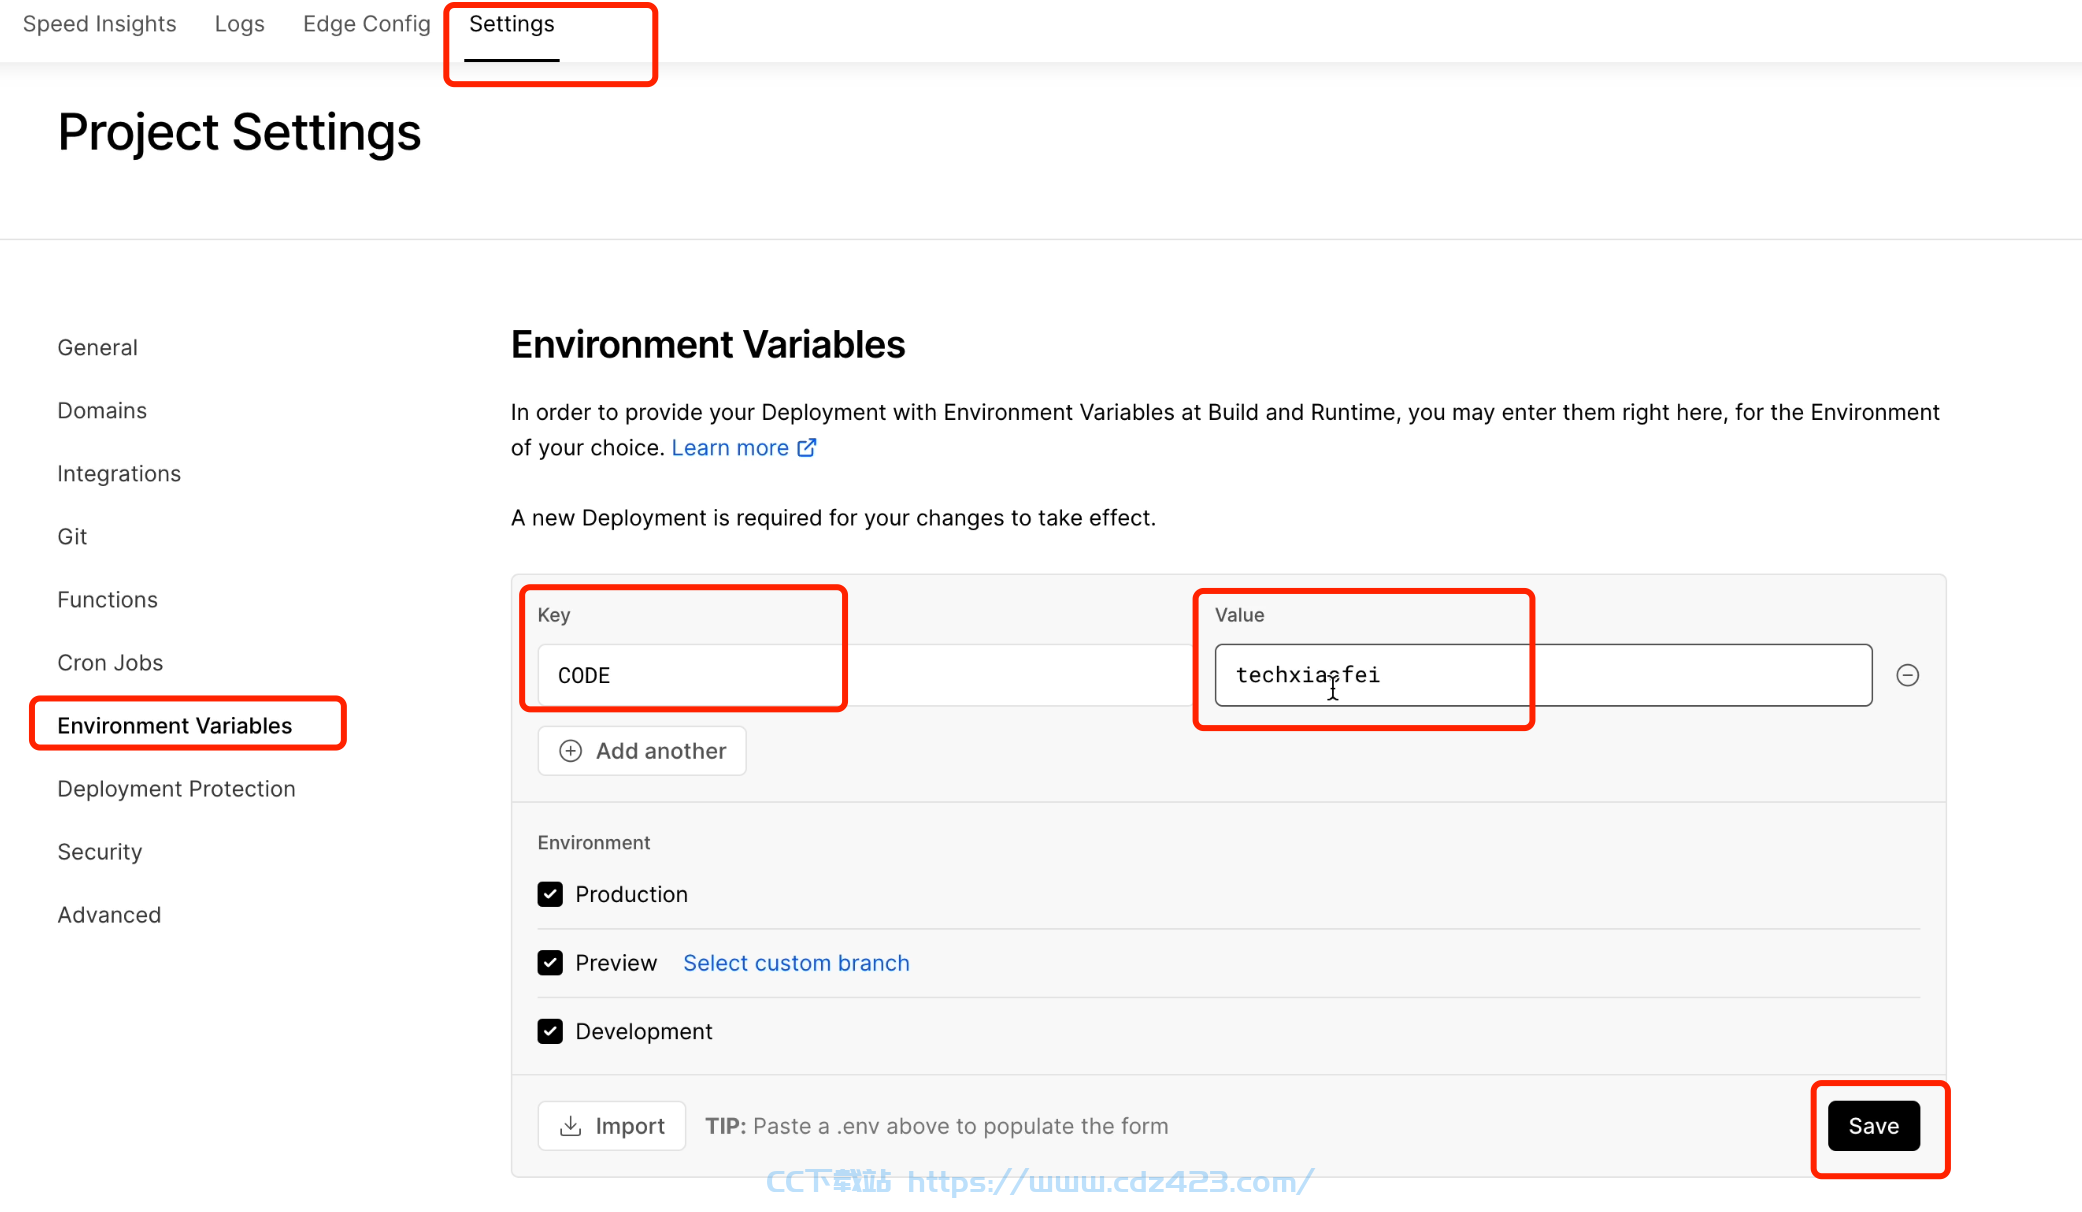
Task: Go to Security settings
Action: [x=99, y=851]
